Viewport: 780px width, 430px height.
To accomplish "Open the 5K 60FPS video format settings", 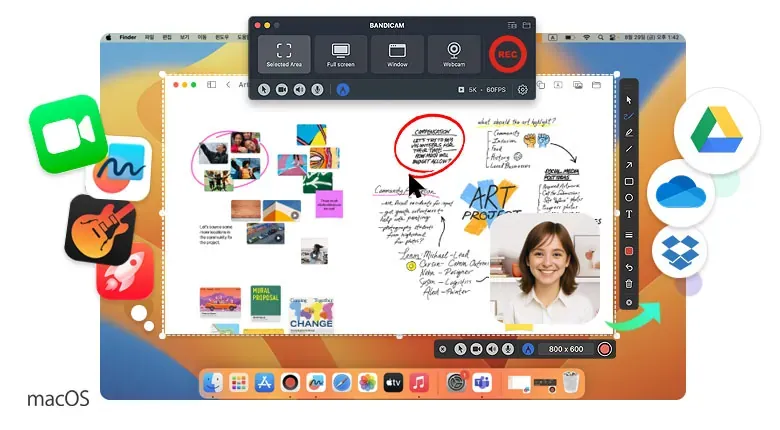I will pyautogui.click(x=482, y=90).
